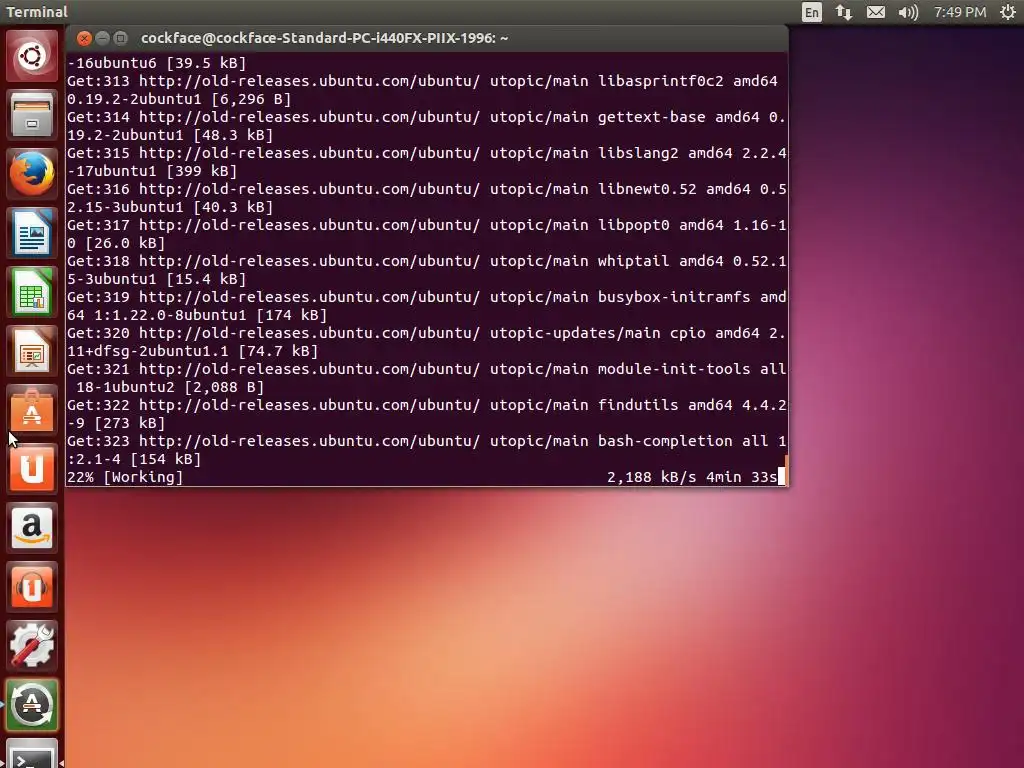This screenshot has height=768, width=1024.
Task: Click the '-9 [273 kB]' line
Action: (x=116, y=423)
